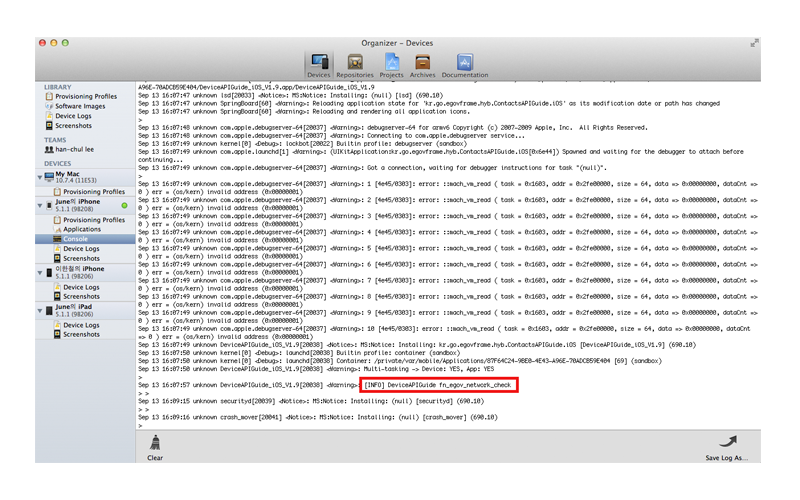Collapse the My Mac device group
Screen dimensions: 800x500
39,177
